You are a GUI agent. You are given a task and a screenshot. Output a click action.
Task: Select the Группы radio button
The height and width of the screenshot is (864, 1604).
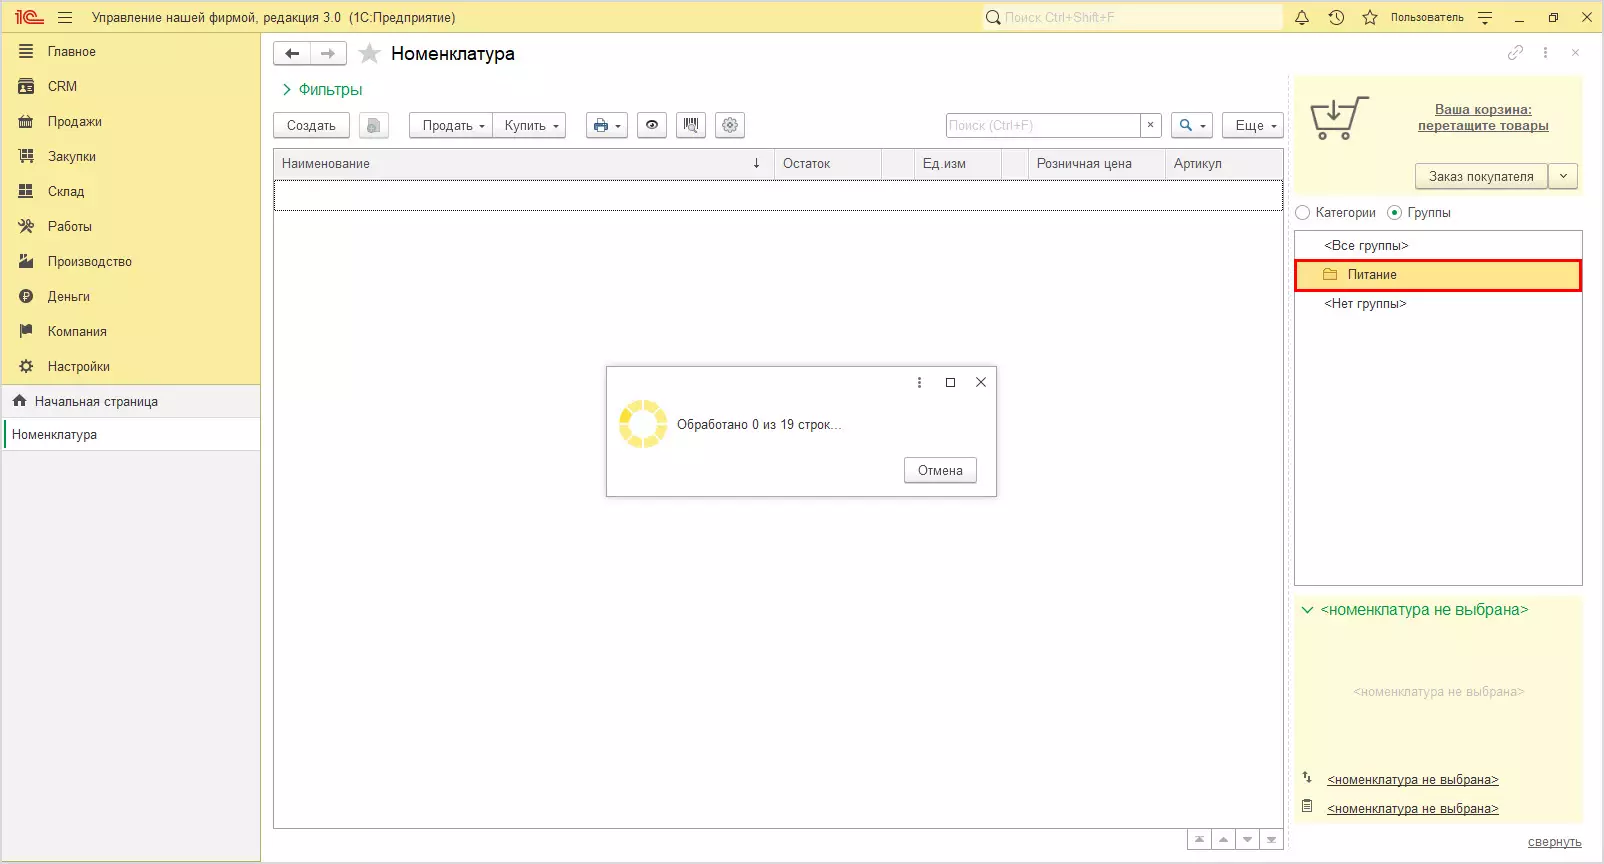(1394, 213)
